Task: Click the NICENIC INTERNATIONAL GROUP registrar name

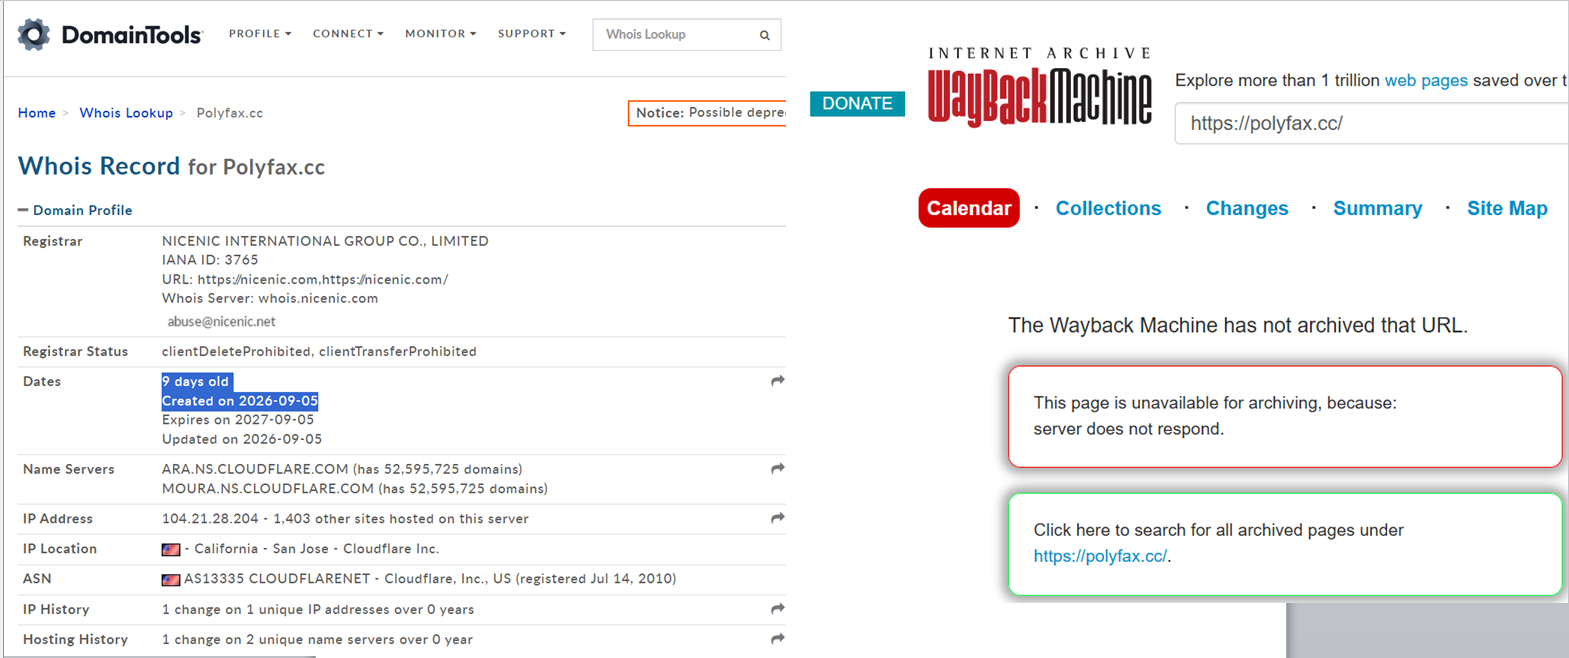Action: click(325, 241)
